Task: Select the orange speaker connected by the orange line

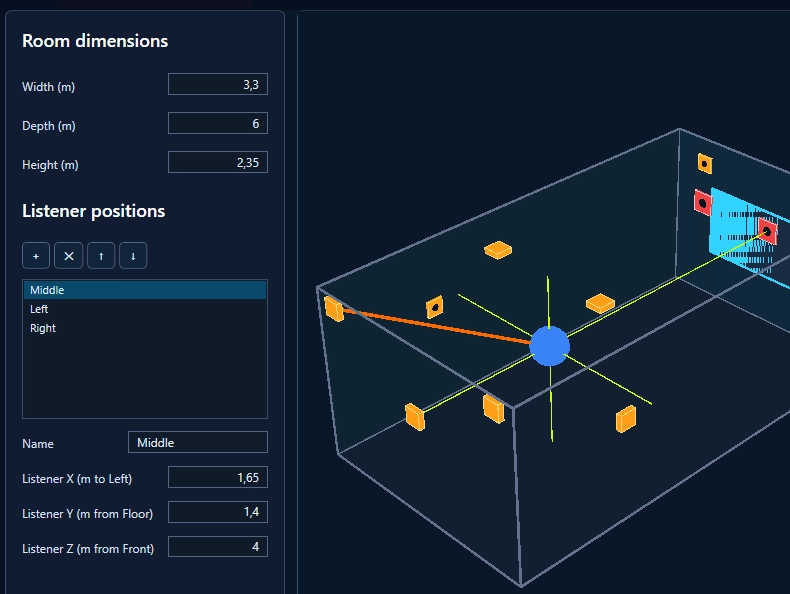Action: click(x=334, y=309)
